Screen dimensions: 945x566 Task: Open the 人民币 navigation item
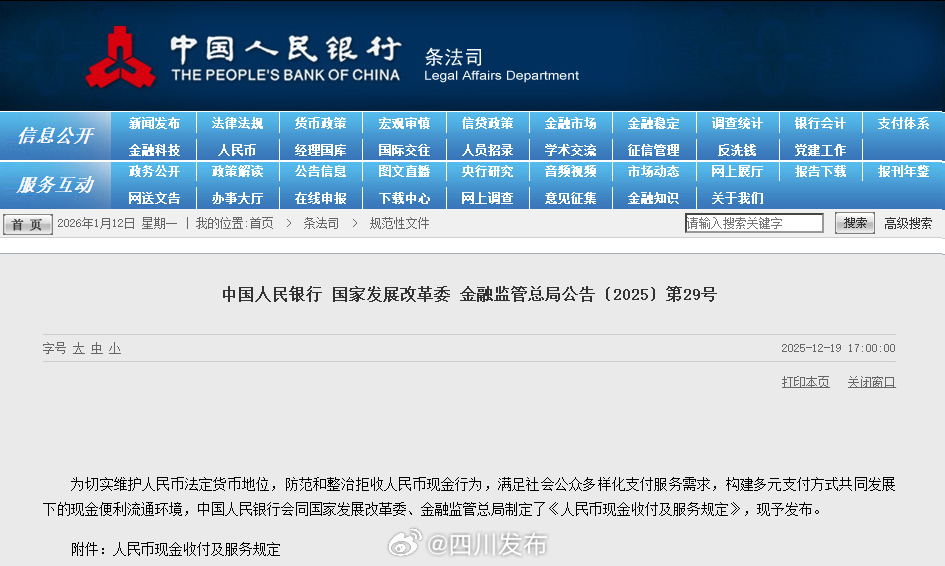pos(237,150)
